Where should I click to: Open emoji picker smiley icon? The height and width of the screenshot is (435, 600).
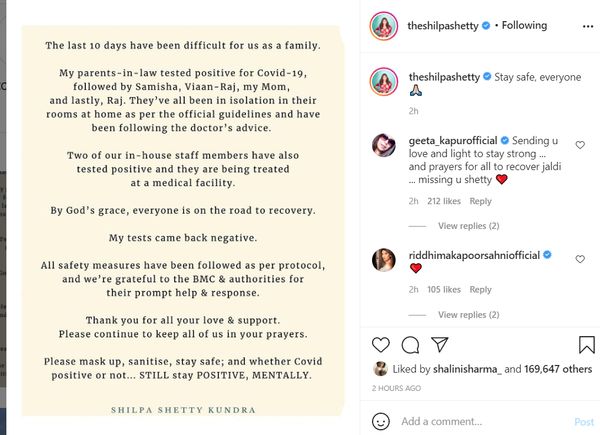tap(381, 421)
